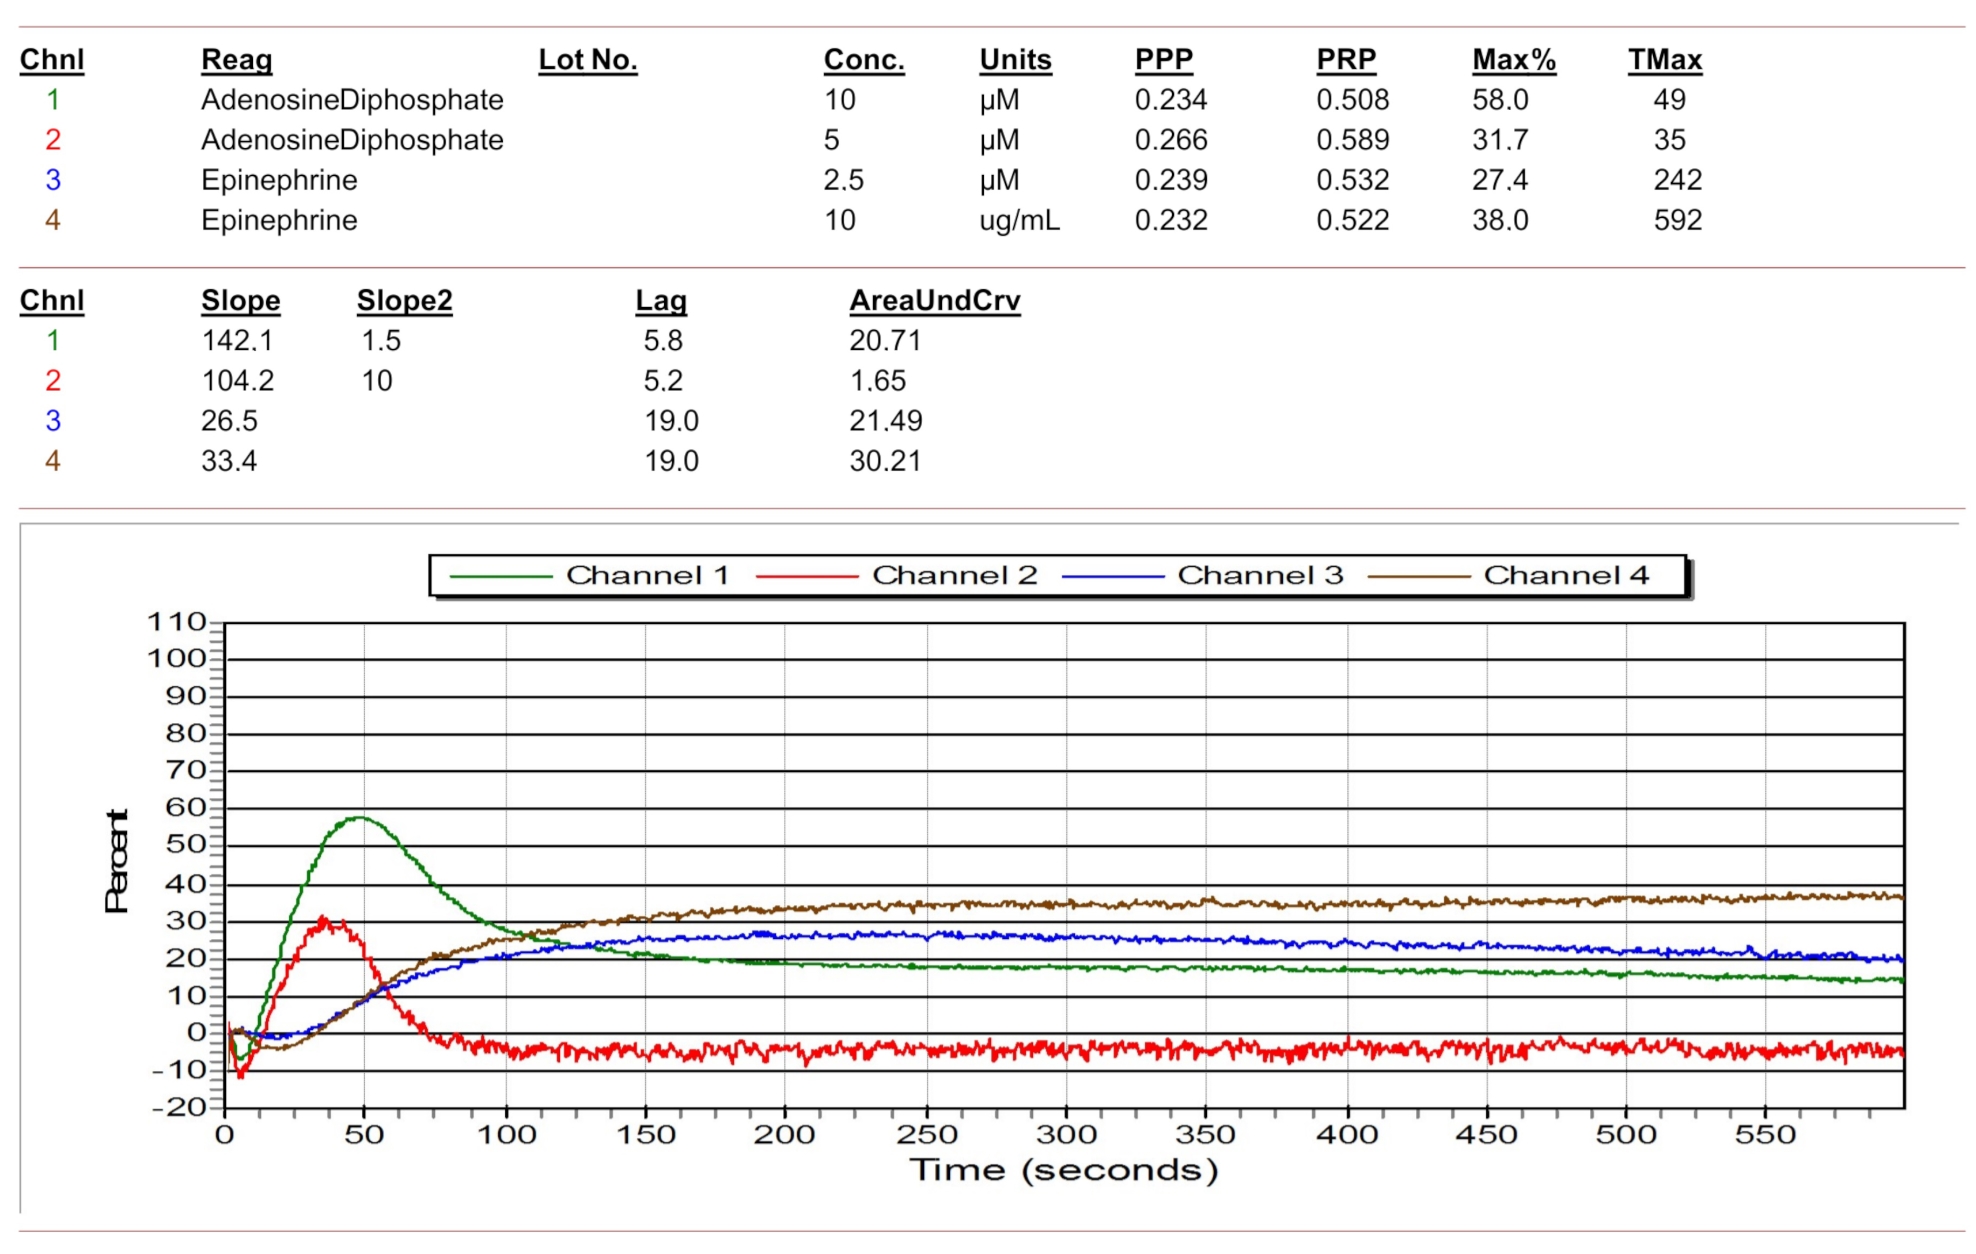
Task: Click area under curve value 1.65
Action: (x=878, y=381)
